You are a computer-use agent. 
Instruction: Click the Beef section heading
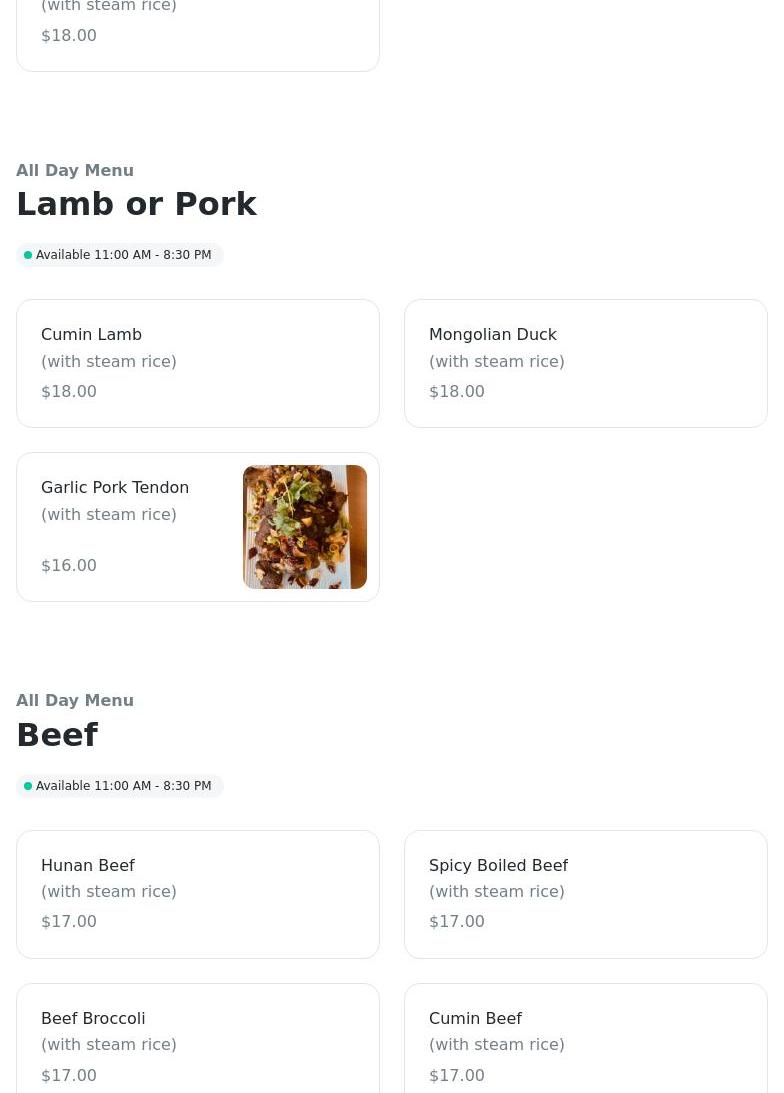pos(57,735)
